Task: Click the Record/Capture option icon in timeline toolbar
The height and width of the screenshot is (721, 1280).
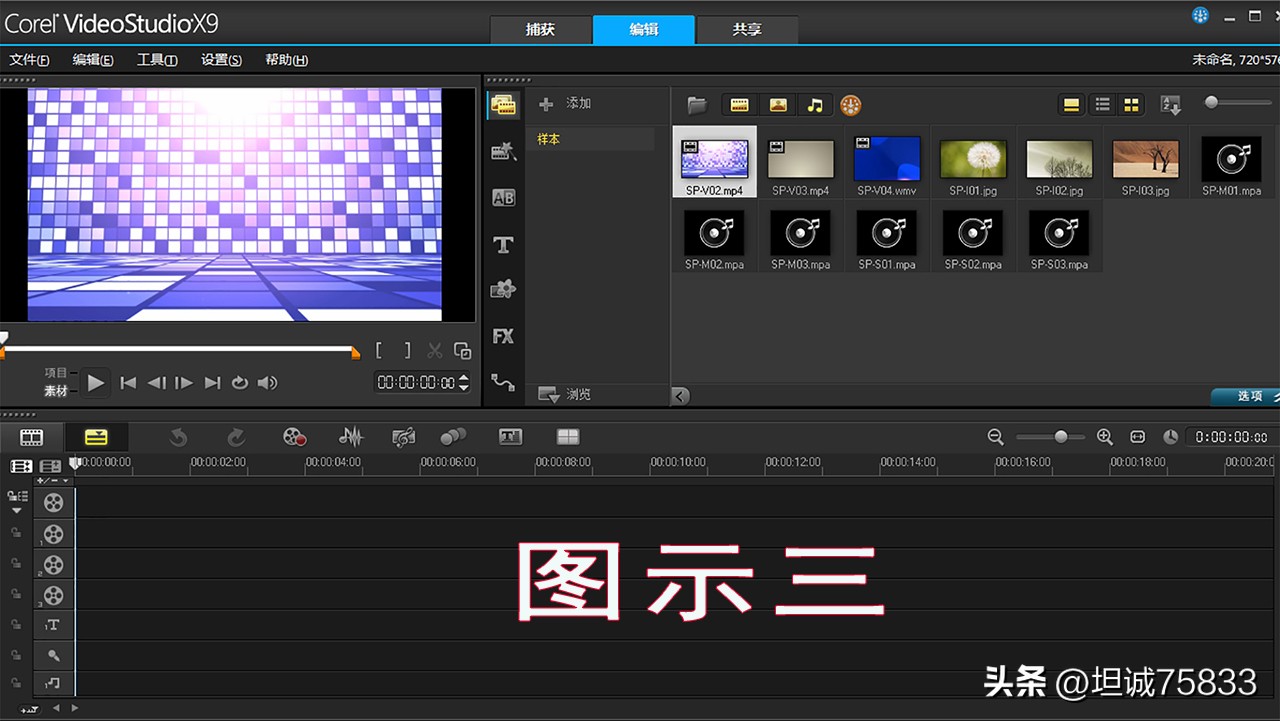Action: (294, 437)
